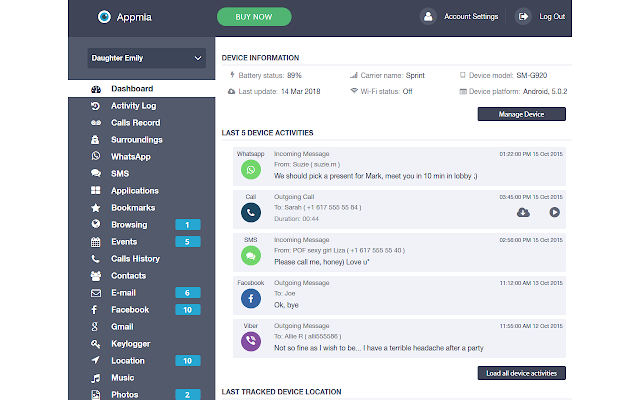The height and width of the screenshot is (400, 640).
Task: Open the Account Settings link
Action: click(471, 17)
